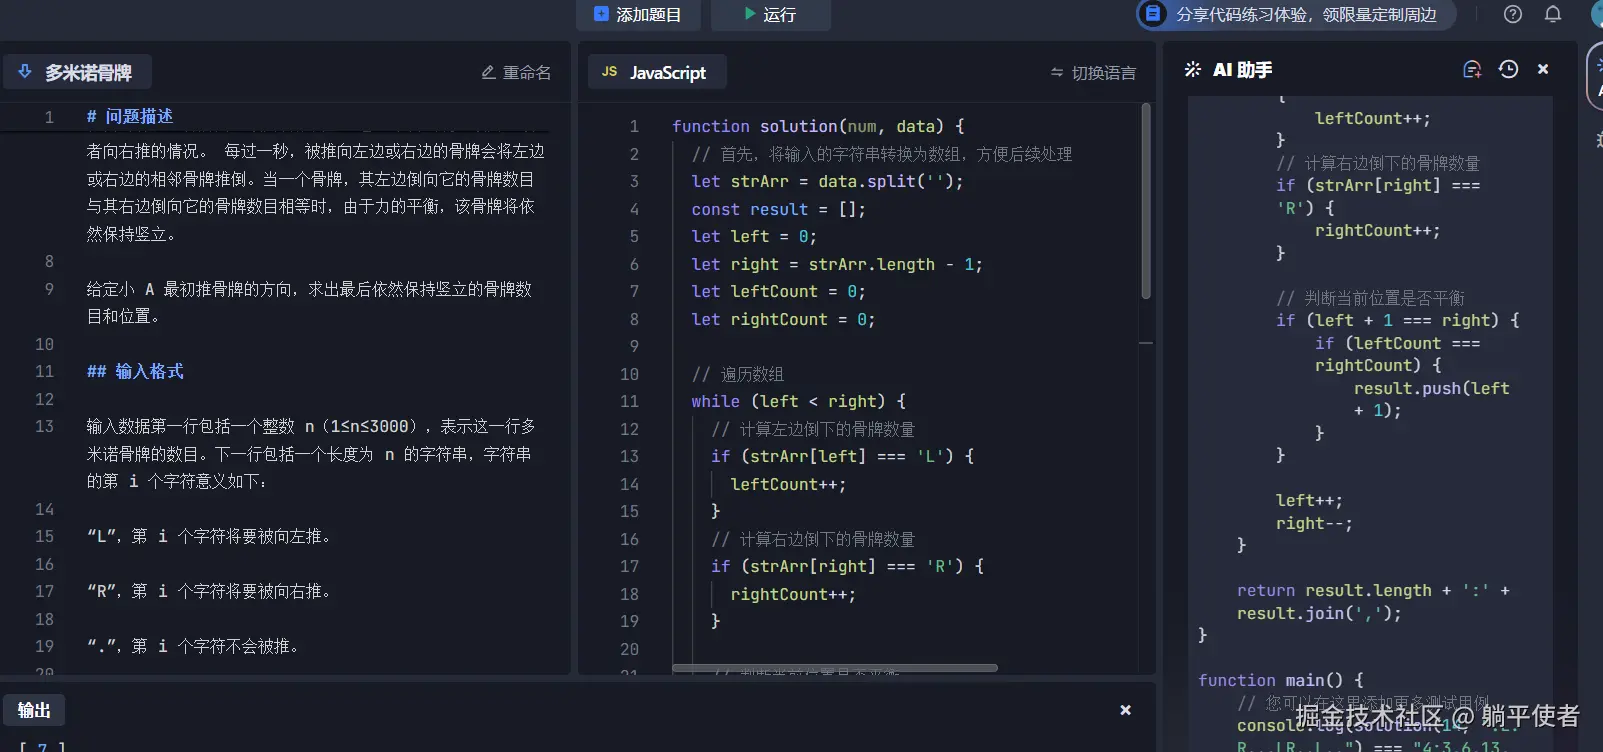Click the JS badge icon on tab
The width and height of the screenshot is (1603, 752).
coord(610,72)
